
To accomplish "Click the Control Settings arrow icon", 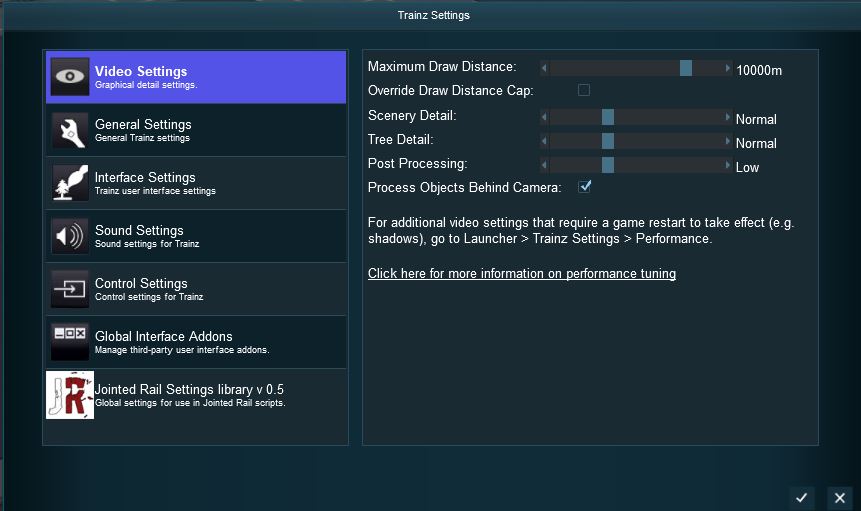I will 70,289.
